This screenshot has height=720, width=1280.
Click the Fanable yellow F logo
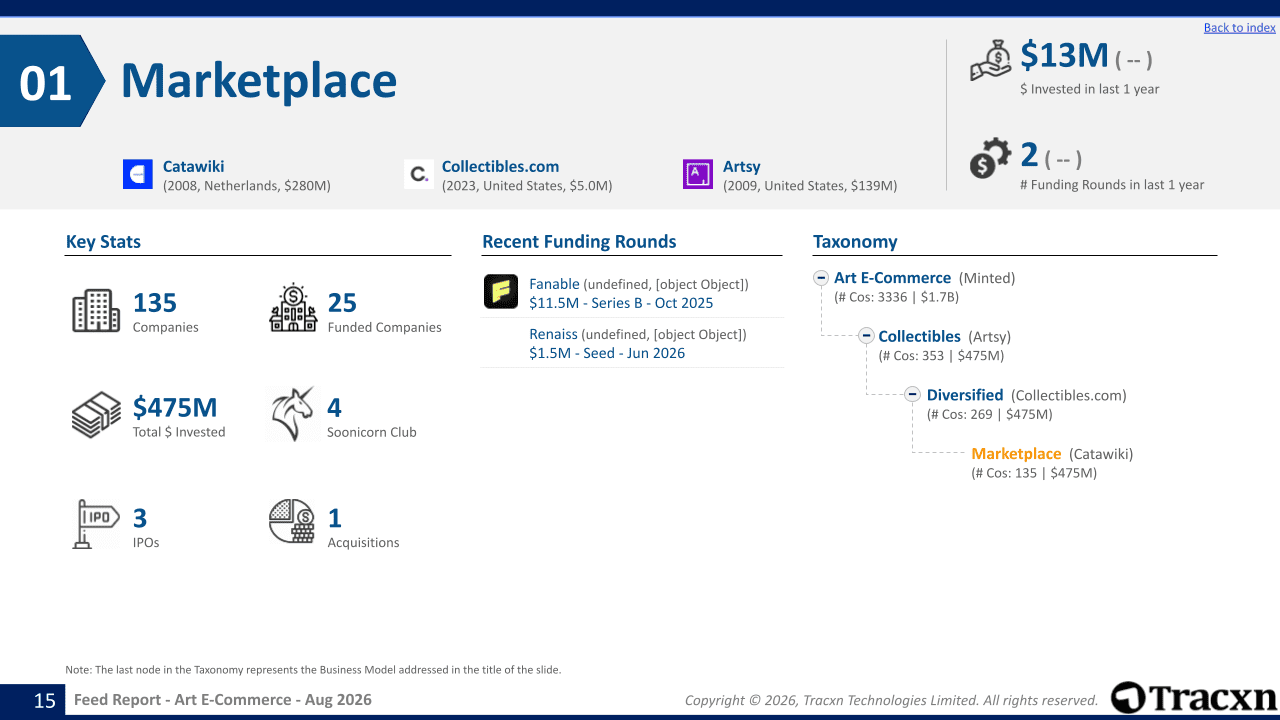pyautogui.click(x=501, y=292)
